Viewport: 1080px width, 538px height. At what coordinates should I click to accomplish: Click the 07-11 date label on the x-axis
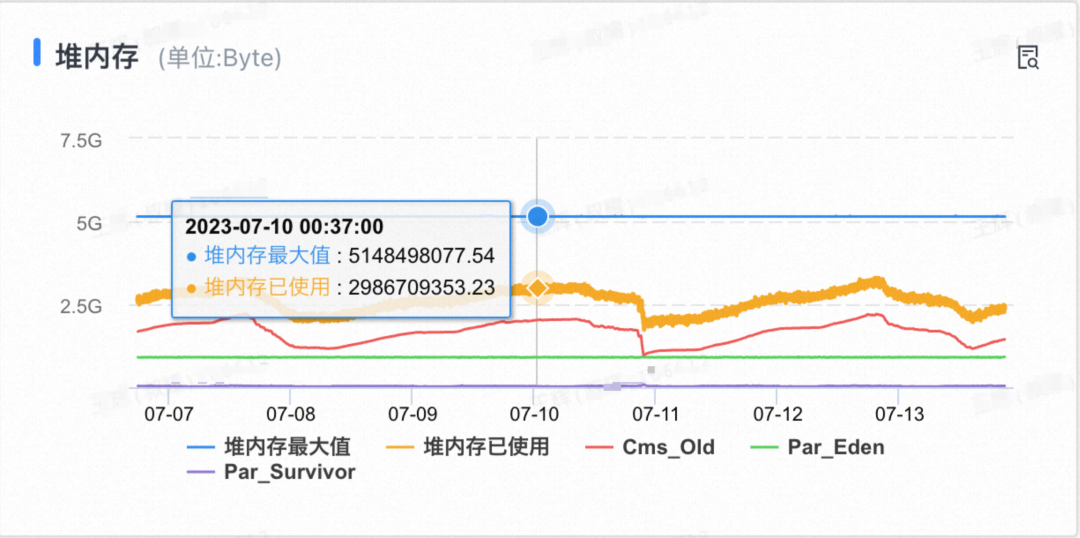coord(656,412)
